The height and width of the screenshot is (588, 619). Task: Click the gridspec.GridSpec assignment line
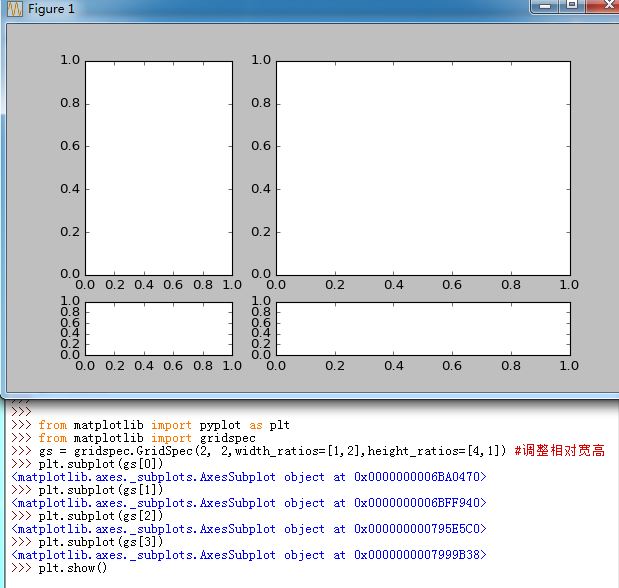(x=259, y=451)
